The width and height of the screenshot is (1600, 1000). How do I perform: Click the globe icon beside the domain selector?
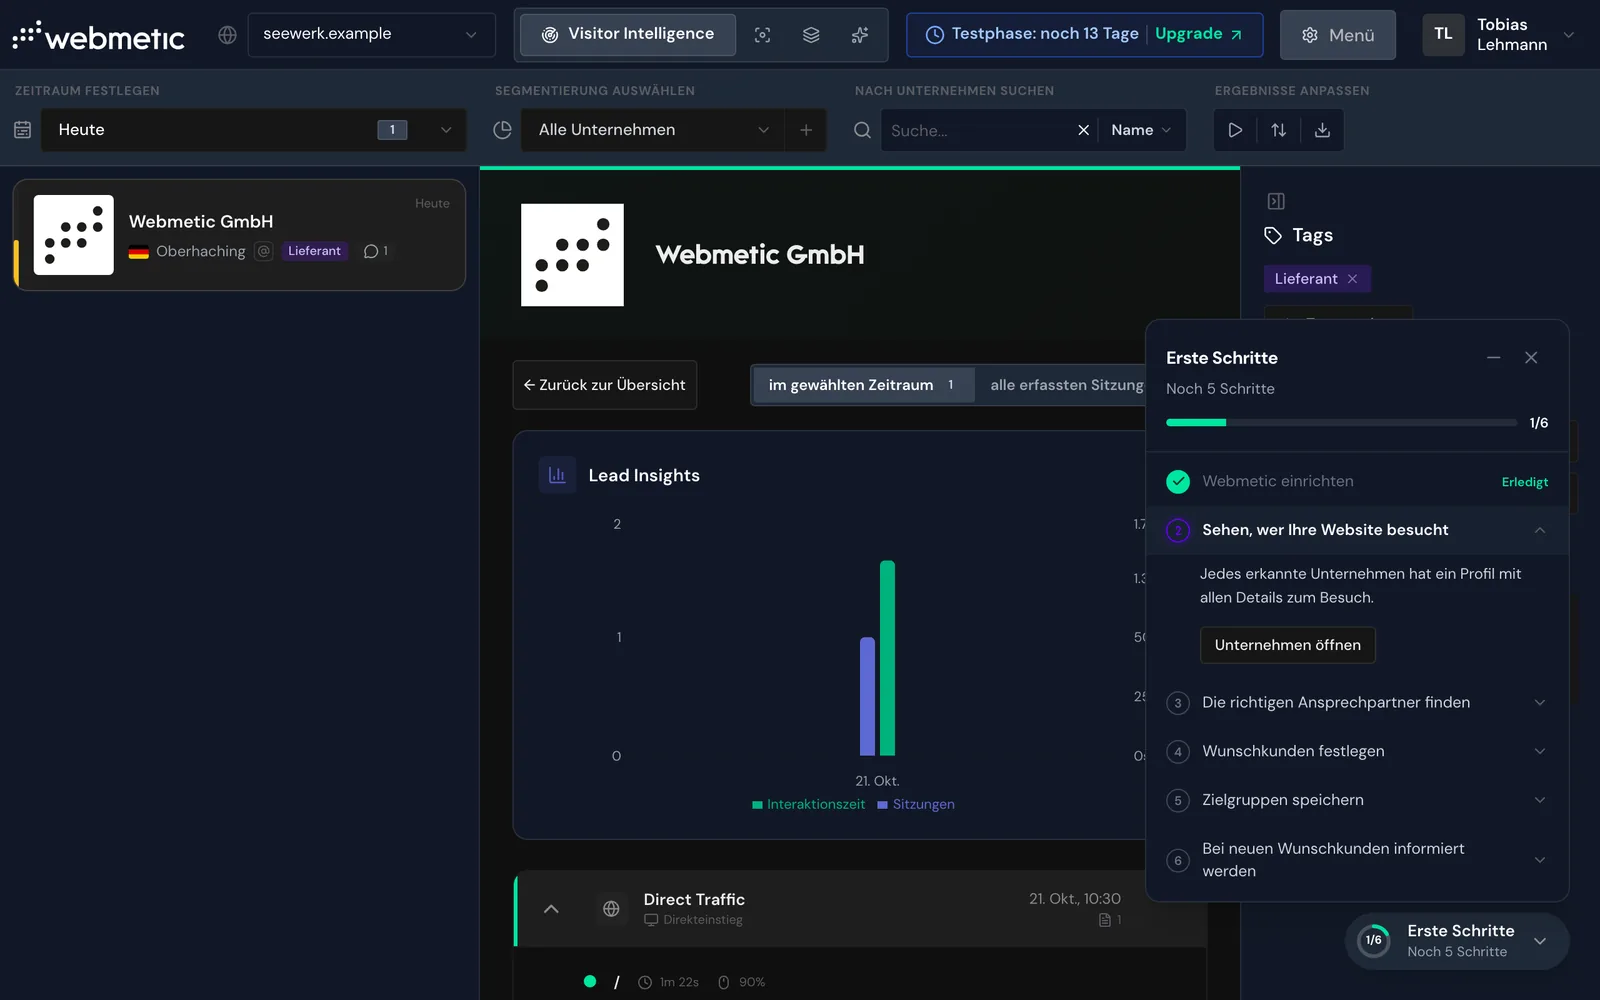228,35
